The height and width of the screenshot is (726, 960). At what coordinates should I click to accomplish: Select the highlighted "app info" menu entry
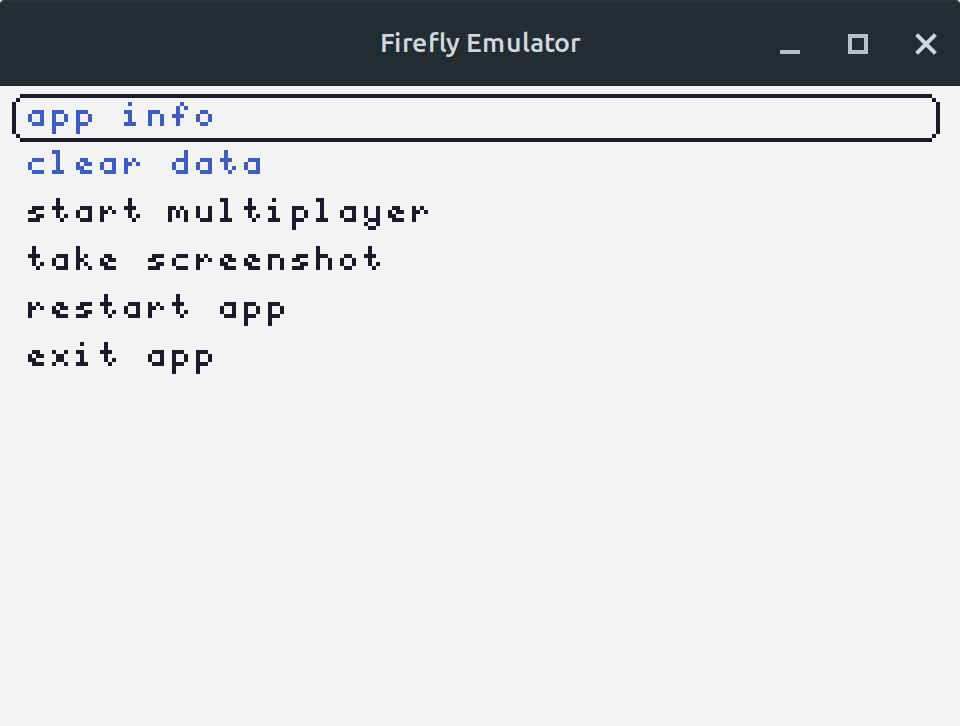click(120, 117)
